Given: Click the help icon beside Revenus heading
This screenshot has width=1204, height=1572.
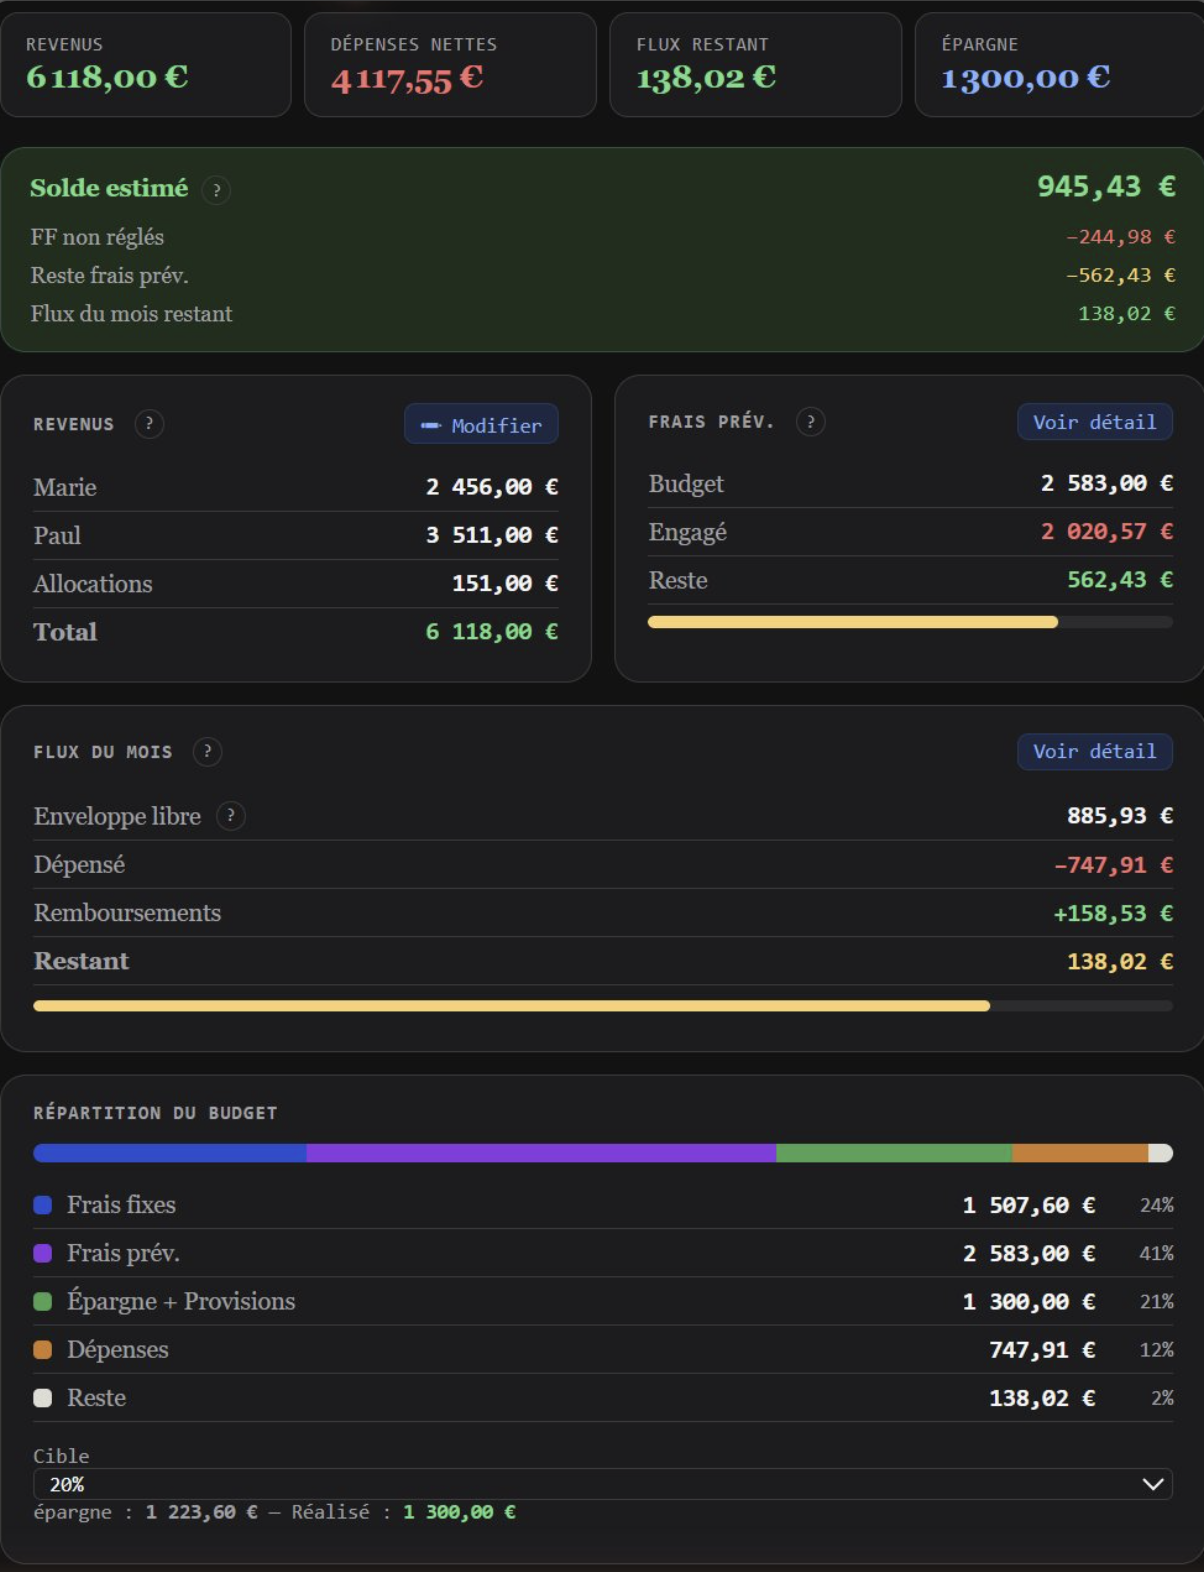Looking at the screenshot, I should [x=149, y=424].
